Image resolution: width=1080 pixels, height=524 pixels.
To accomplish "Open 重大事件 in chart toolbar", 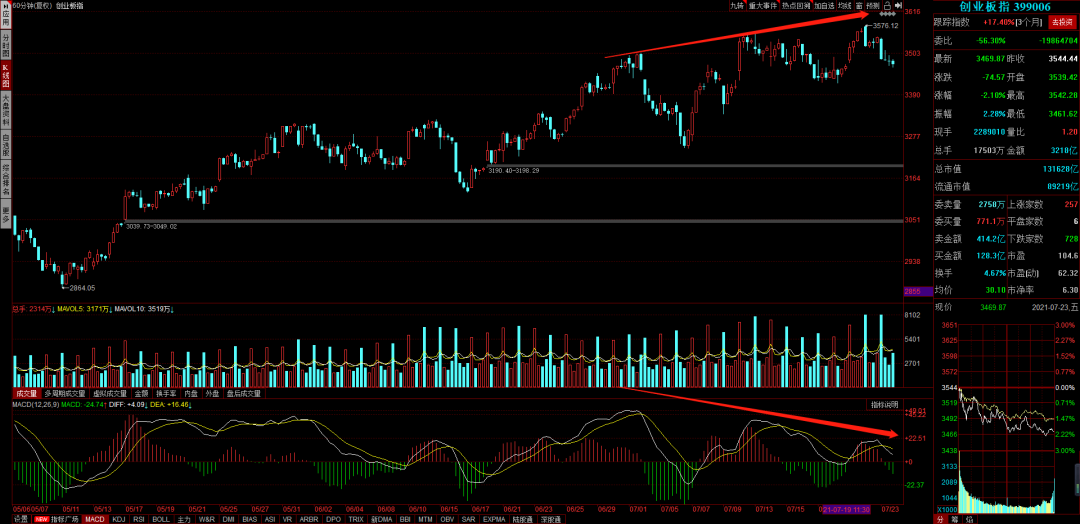I will [x=763, y=6].
